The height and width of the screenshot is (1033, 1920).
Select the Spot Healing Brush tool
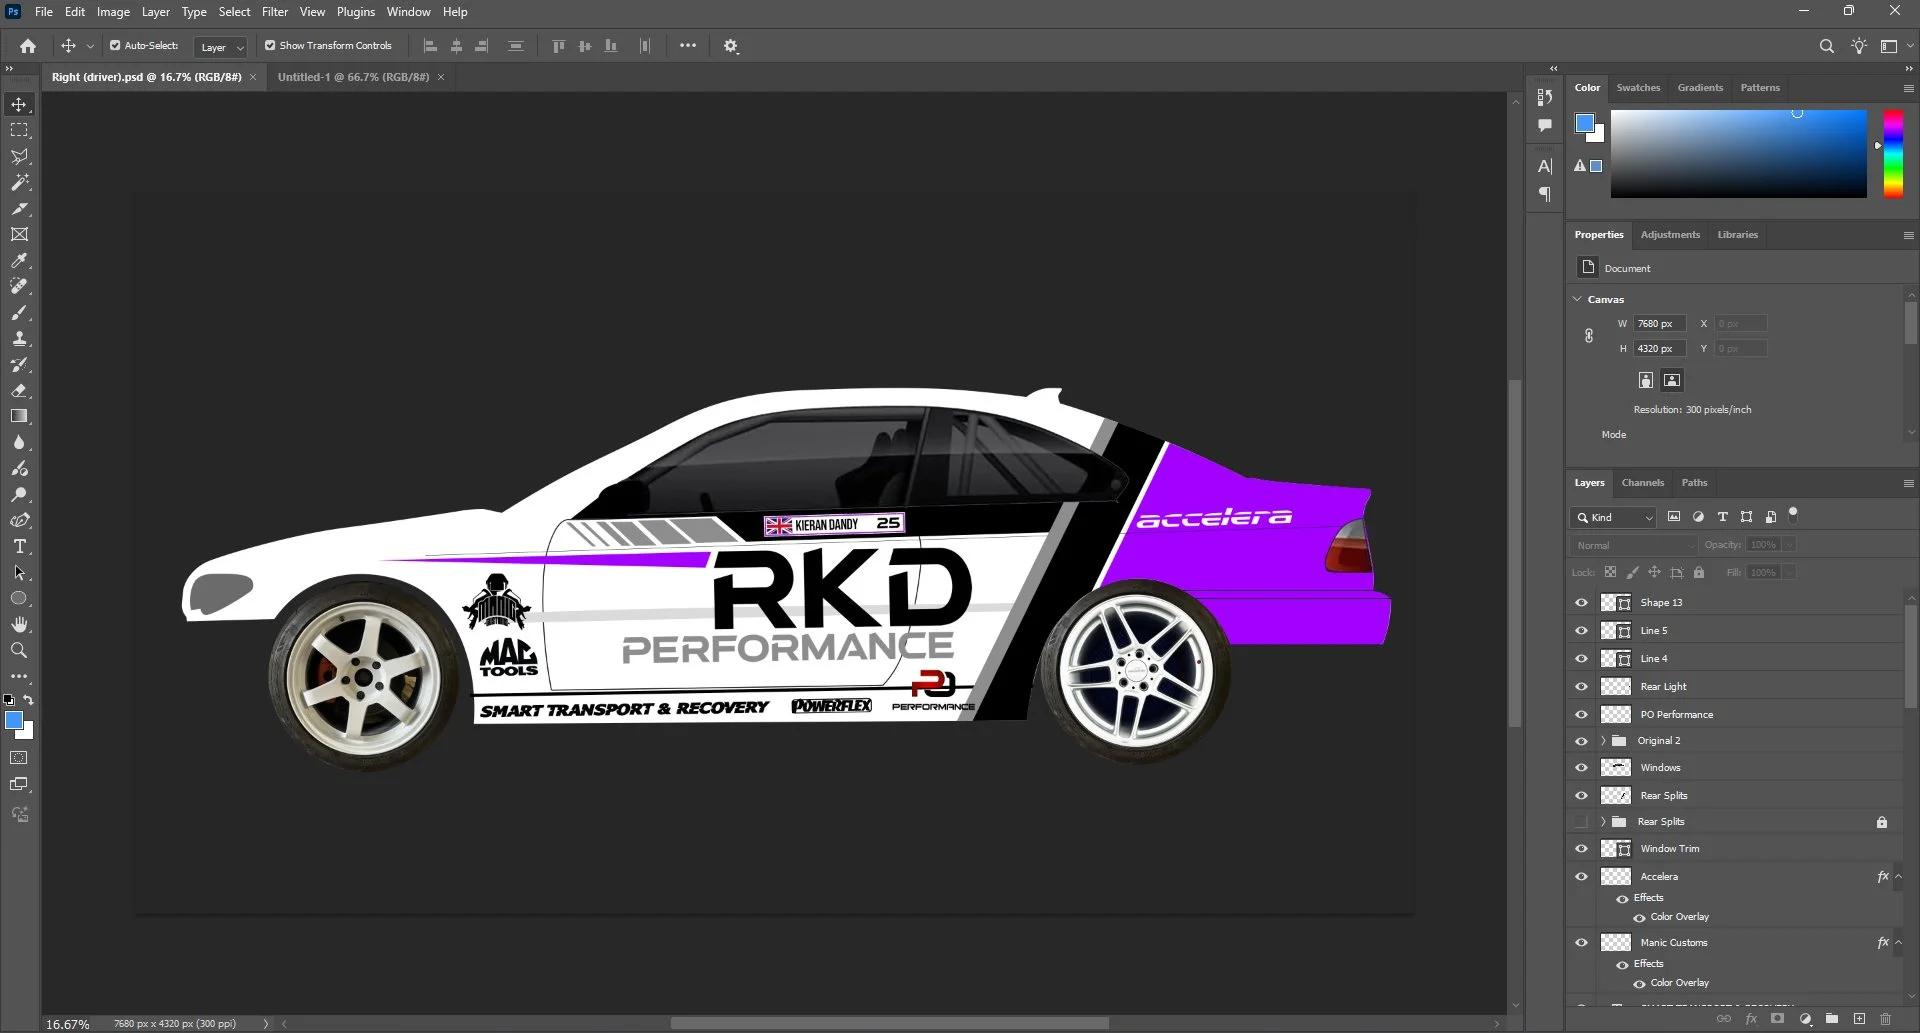tap(19, 287)
